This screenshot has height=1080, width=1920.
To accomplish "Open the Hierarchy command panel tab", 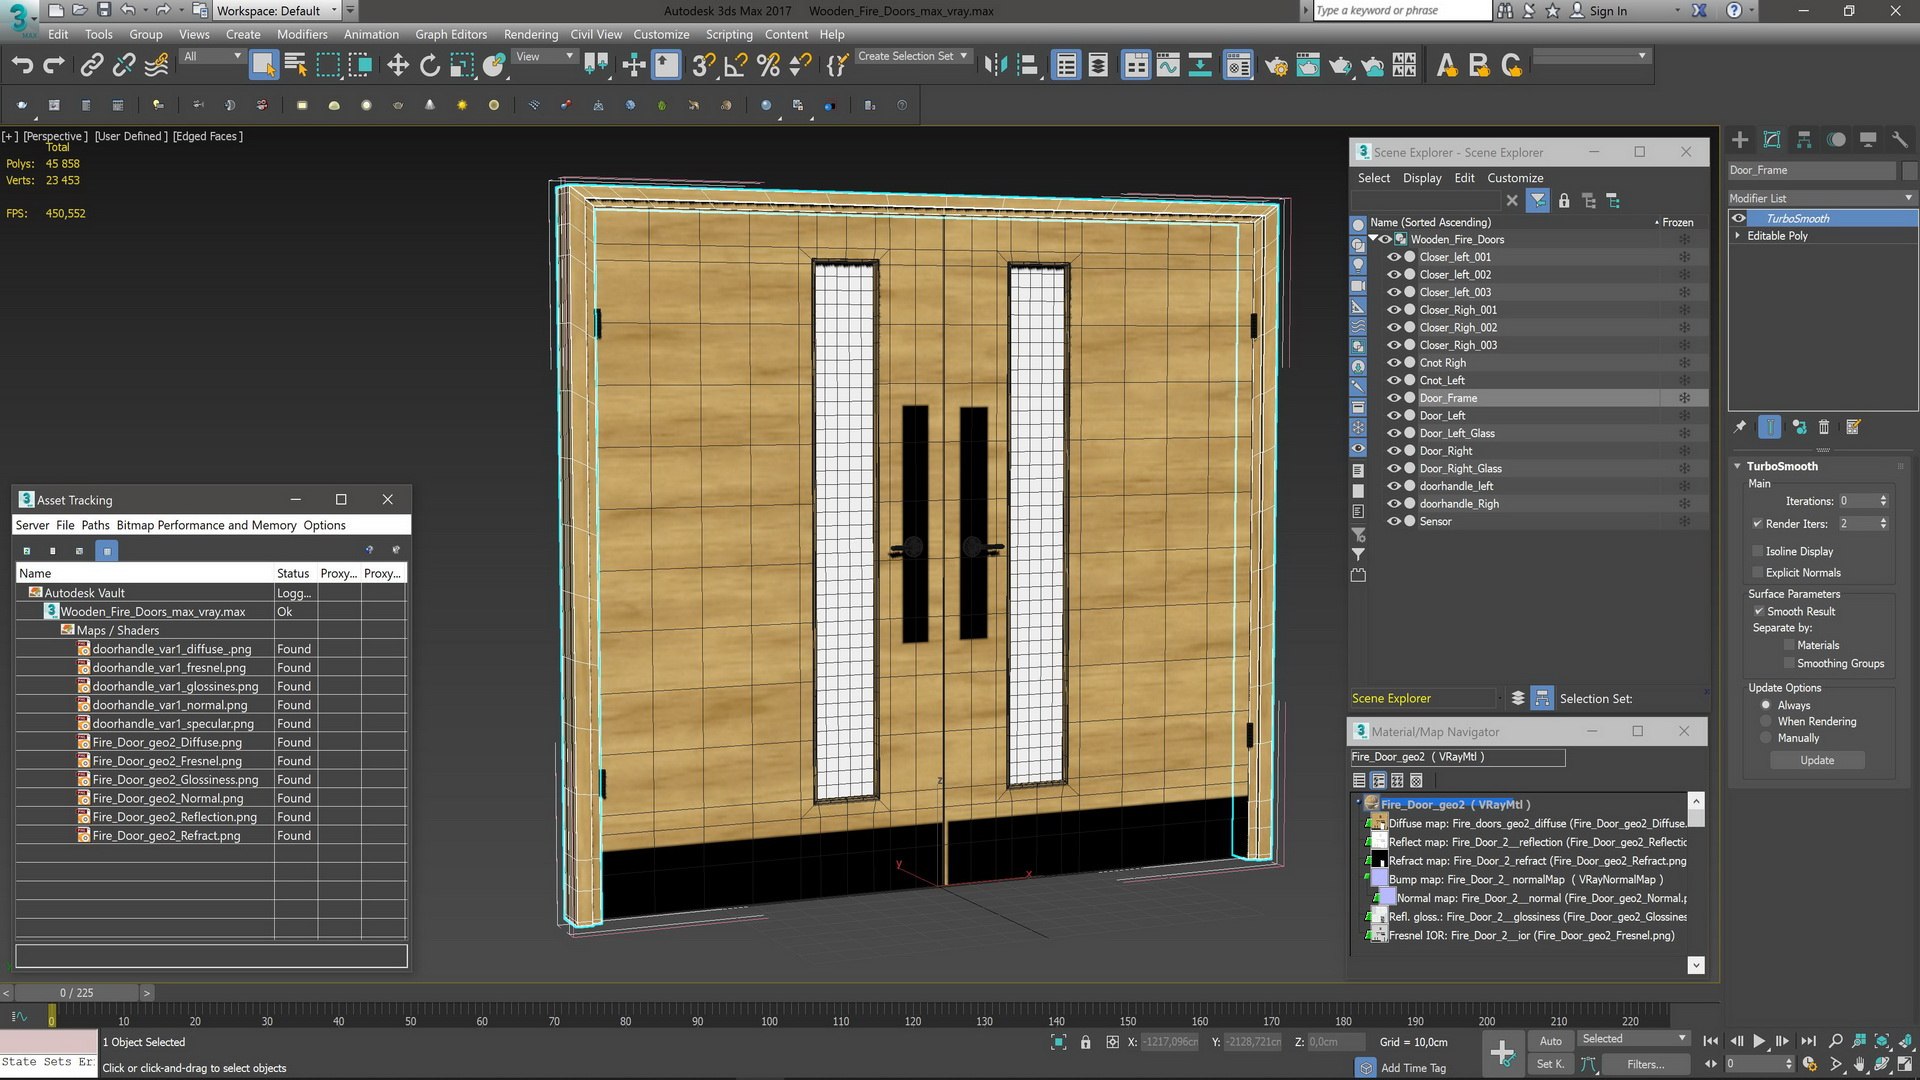I will tap(1804, 140).
